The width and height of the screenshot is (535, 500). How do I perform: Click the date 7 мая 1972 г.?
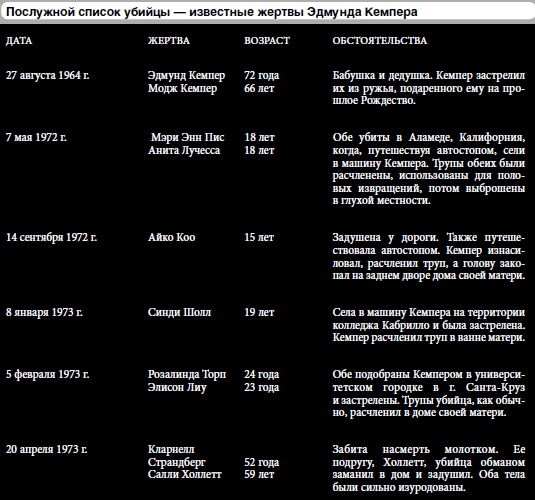[x=36, y=137]
